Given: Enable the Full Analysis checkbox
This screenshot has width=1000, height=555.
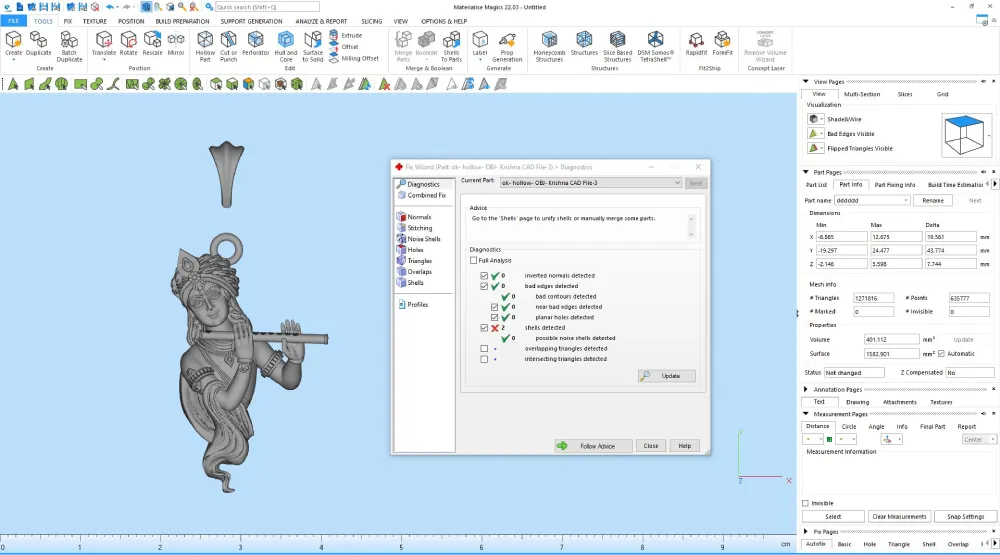Looking at the screenshot, I should click(x=473, y=260).
